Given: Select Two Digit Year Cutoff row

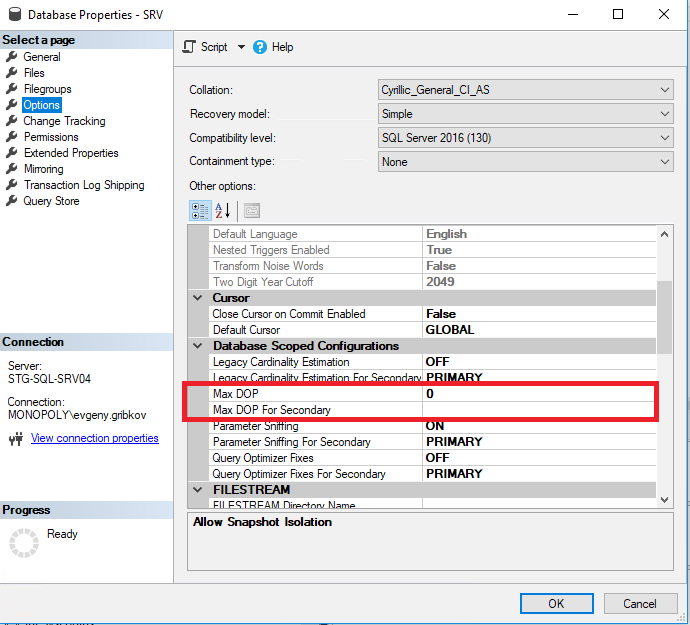Looking at the screenshot, I should click(433, 282).
